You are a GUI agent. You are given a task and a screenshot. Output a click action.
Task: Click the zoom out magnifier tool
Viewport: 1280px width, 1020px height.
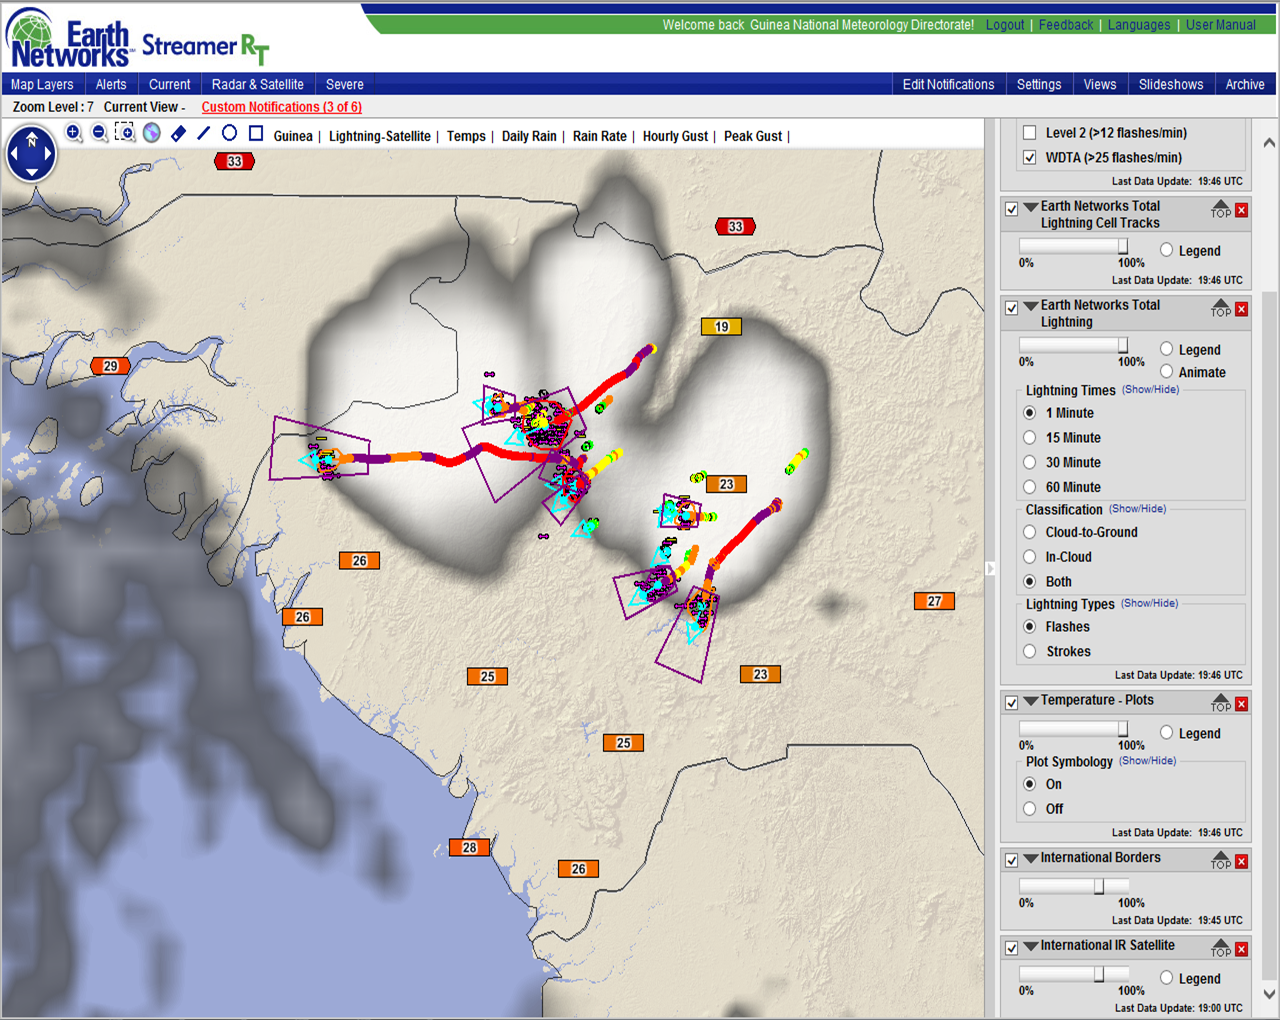point(99,132)
